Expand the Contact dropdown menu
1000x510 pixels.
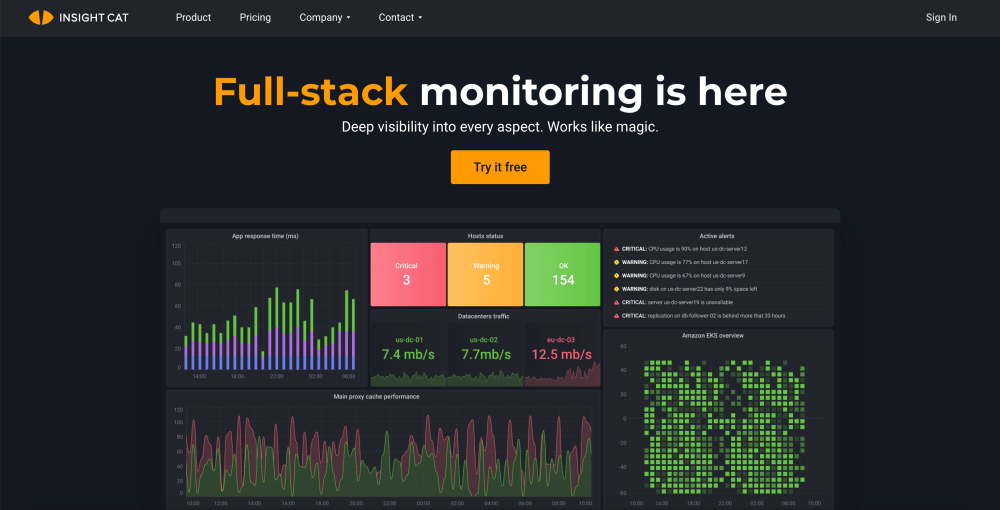coord(400,17)
